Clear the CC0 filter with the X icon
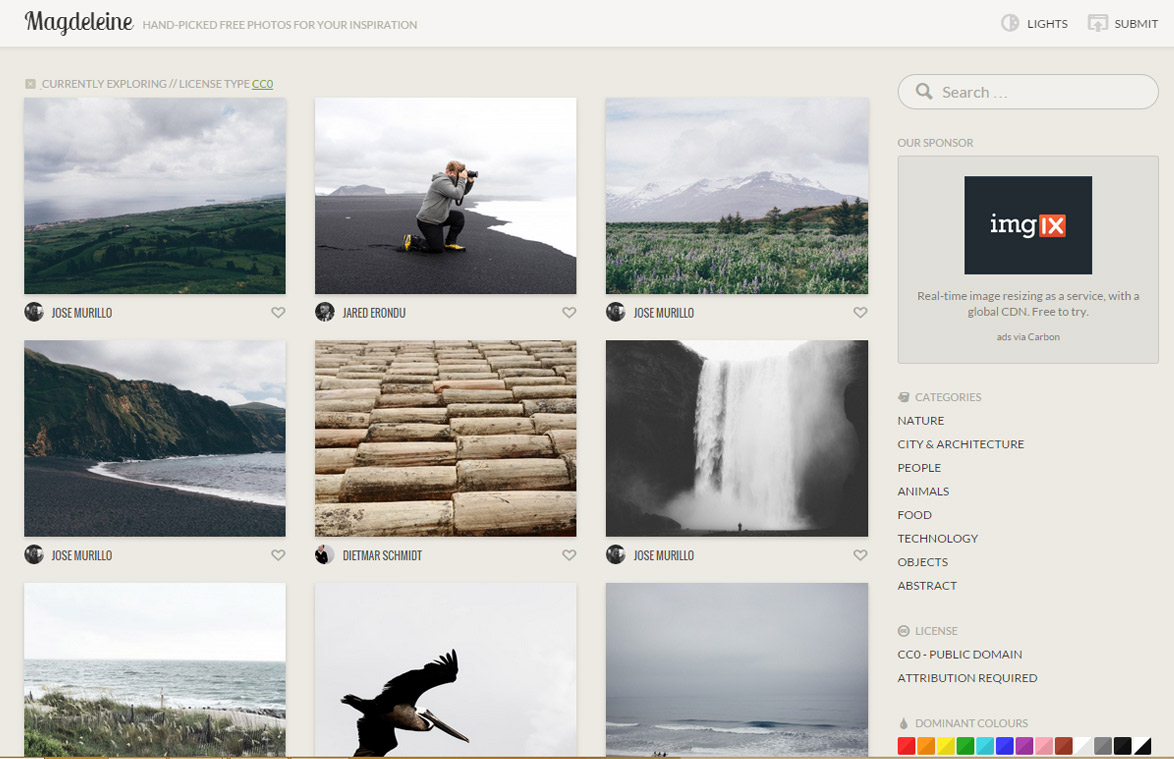The image size is (1174, 759). pos(30,84)
